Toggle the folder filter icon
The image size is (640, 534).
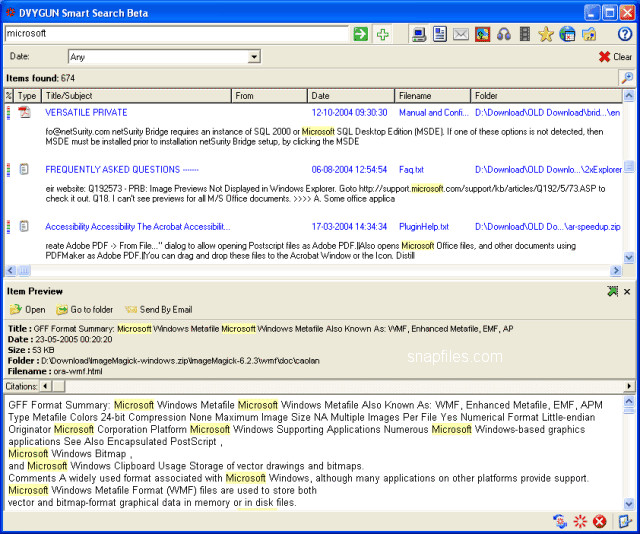(589, 34)
